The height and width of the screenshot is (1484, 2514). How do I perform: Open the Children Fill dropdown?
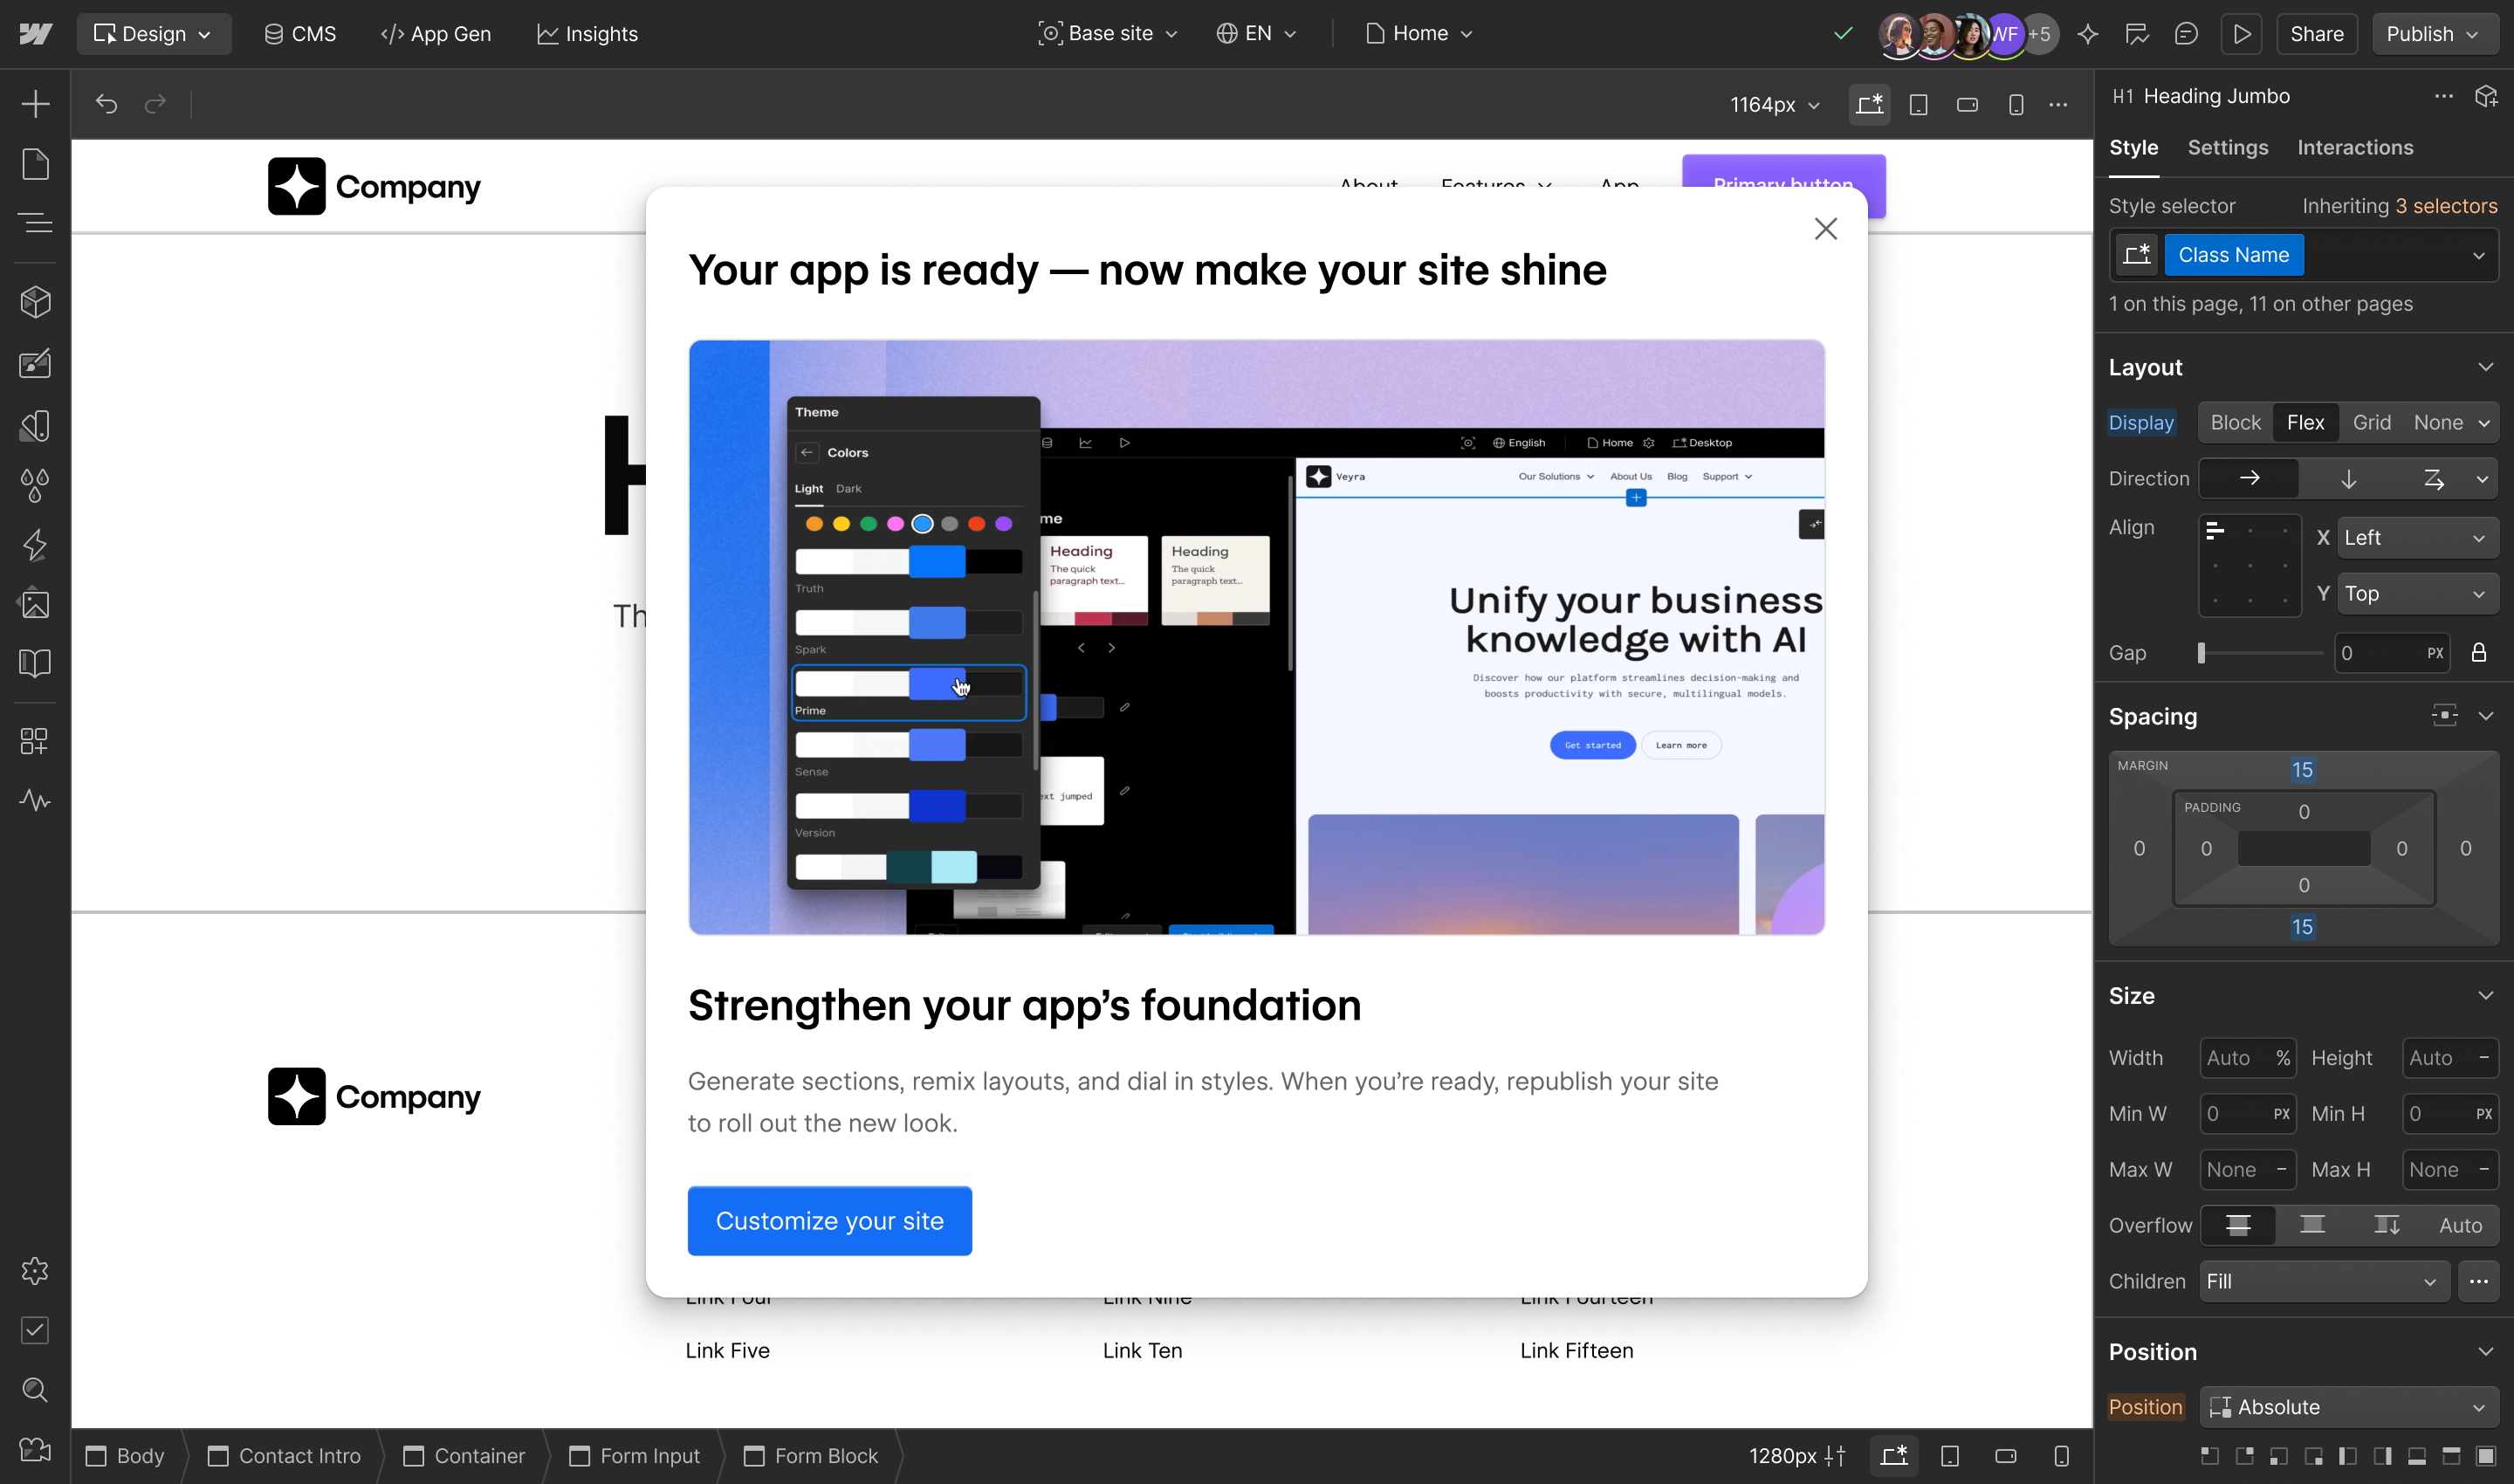click(2323, 1281)
